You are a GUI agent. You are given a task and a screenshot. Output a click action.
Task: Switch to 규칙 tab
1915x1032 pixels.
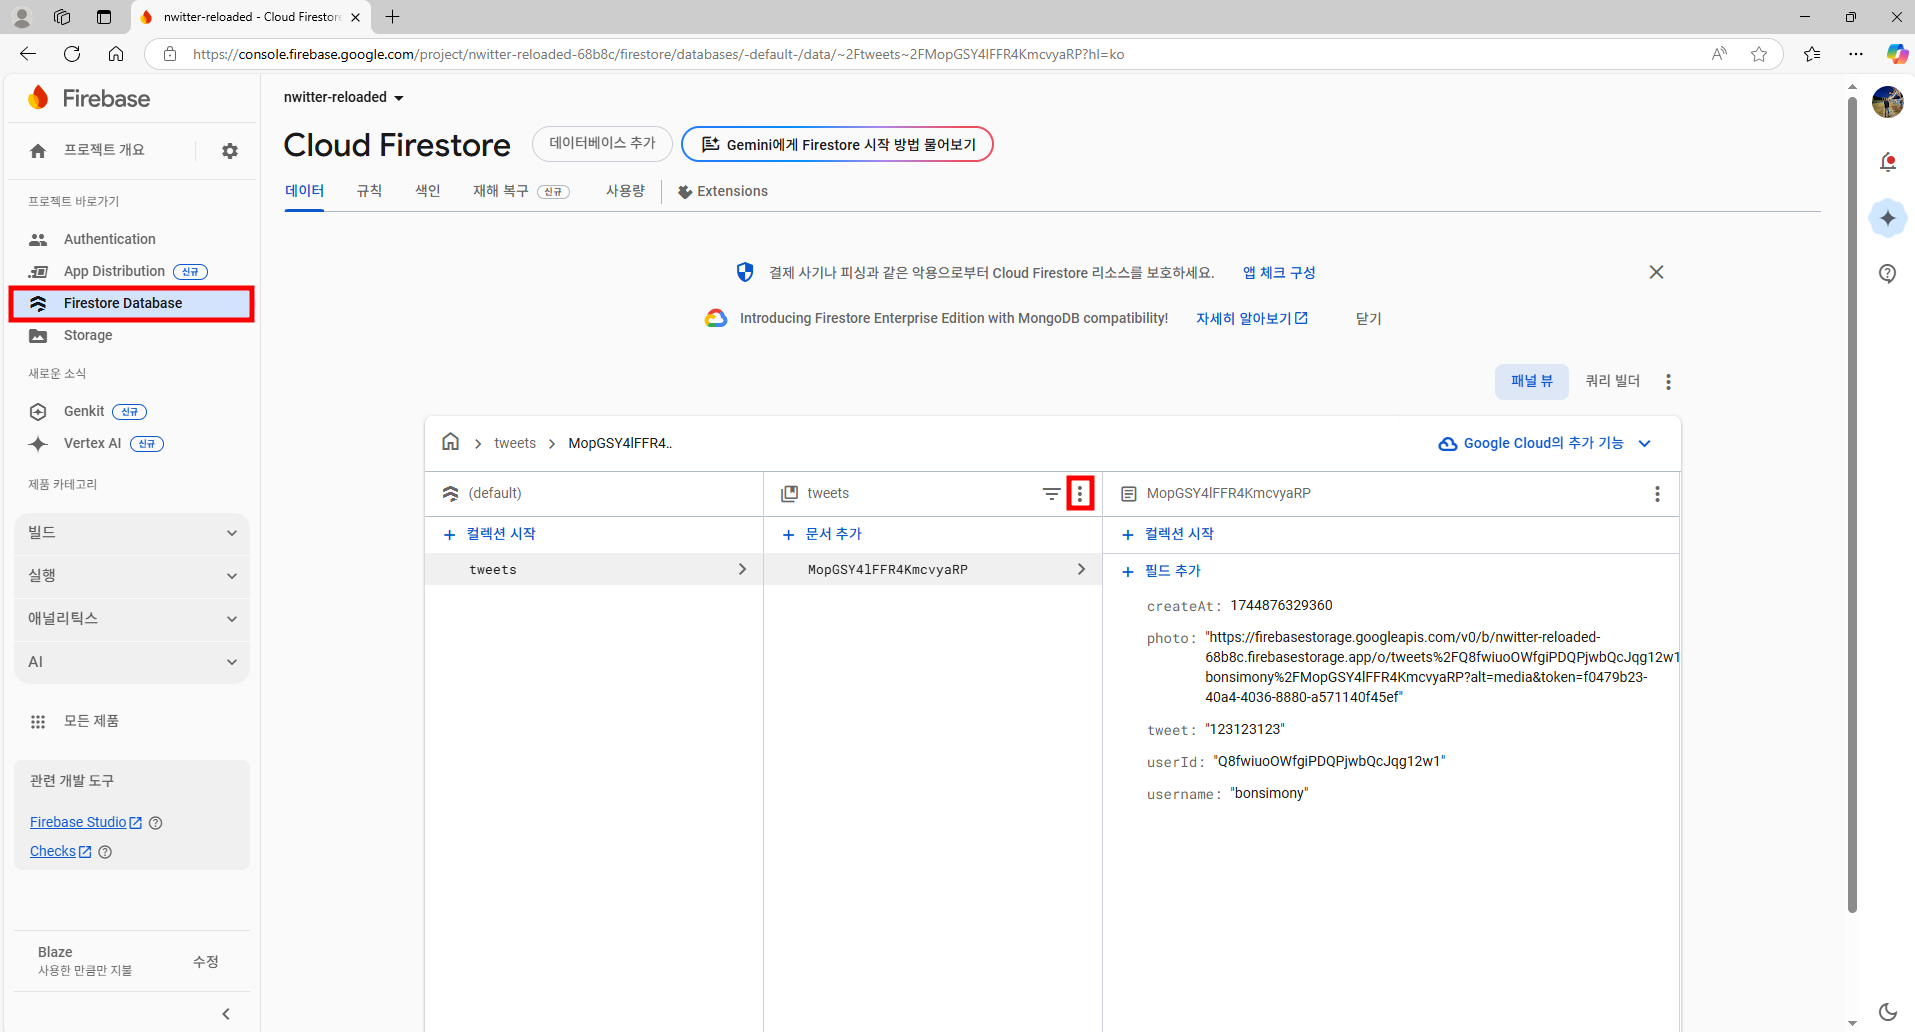pyautogui.click(x=369, y=191)
